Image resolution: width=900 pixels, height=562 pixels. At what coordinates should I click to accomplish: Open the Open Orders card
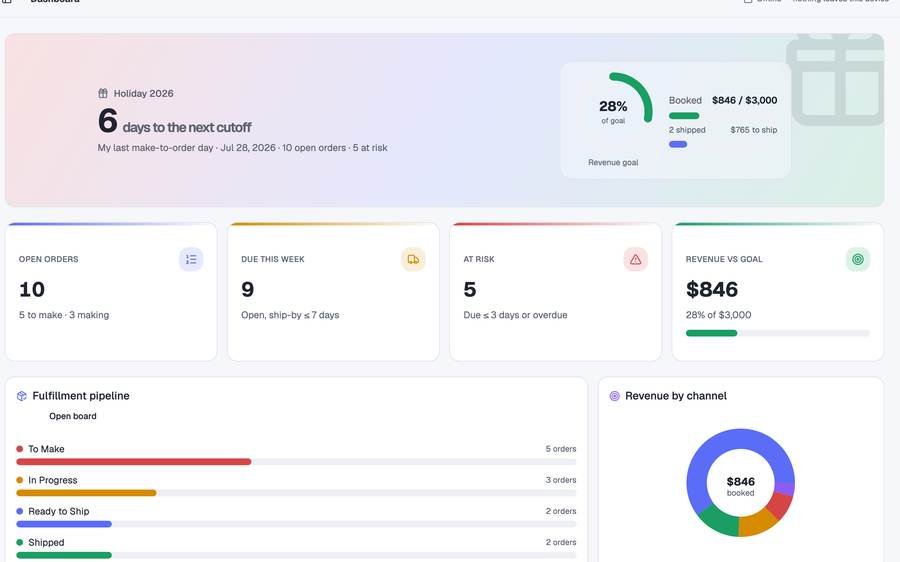[x=111, y=292]
